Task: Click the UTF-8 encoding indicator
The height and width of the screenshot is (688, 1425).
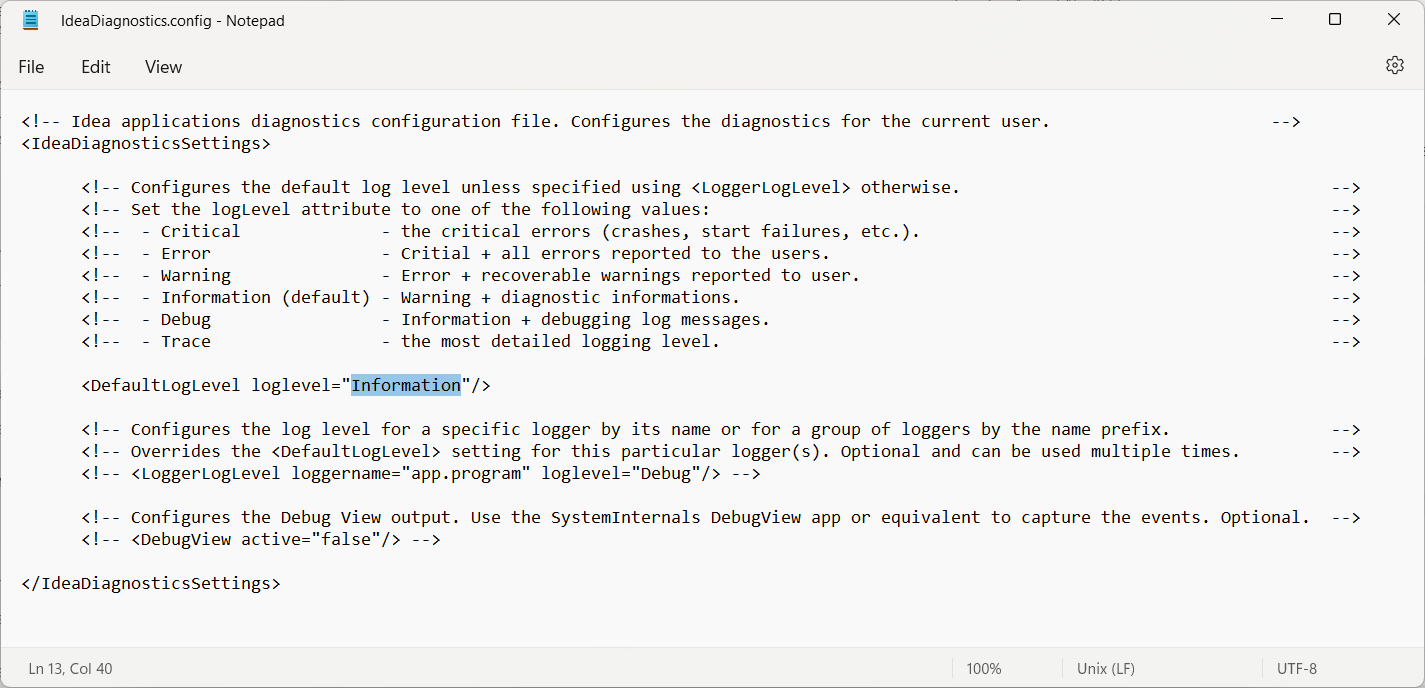Action: 1297,668
